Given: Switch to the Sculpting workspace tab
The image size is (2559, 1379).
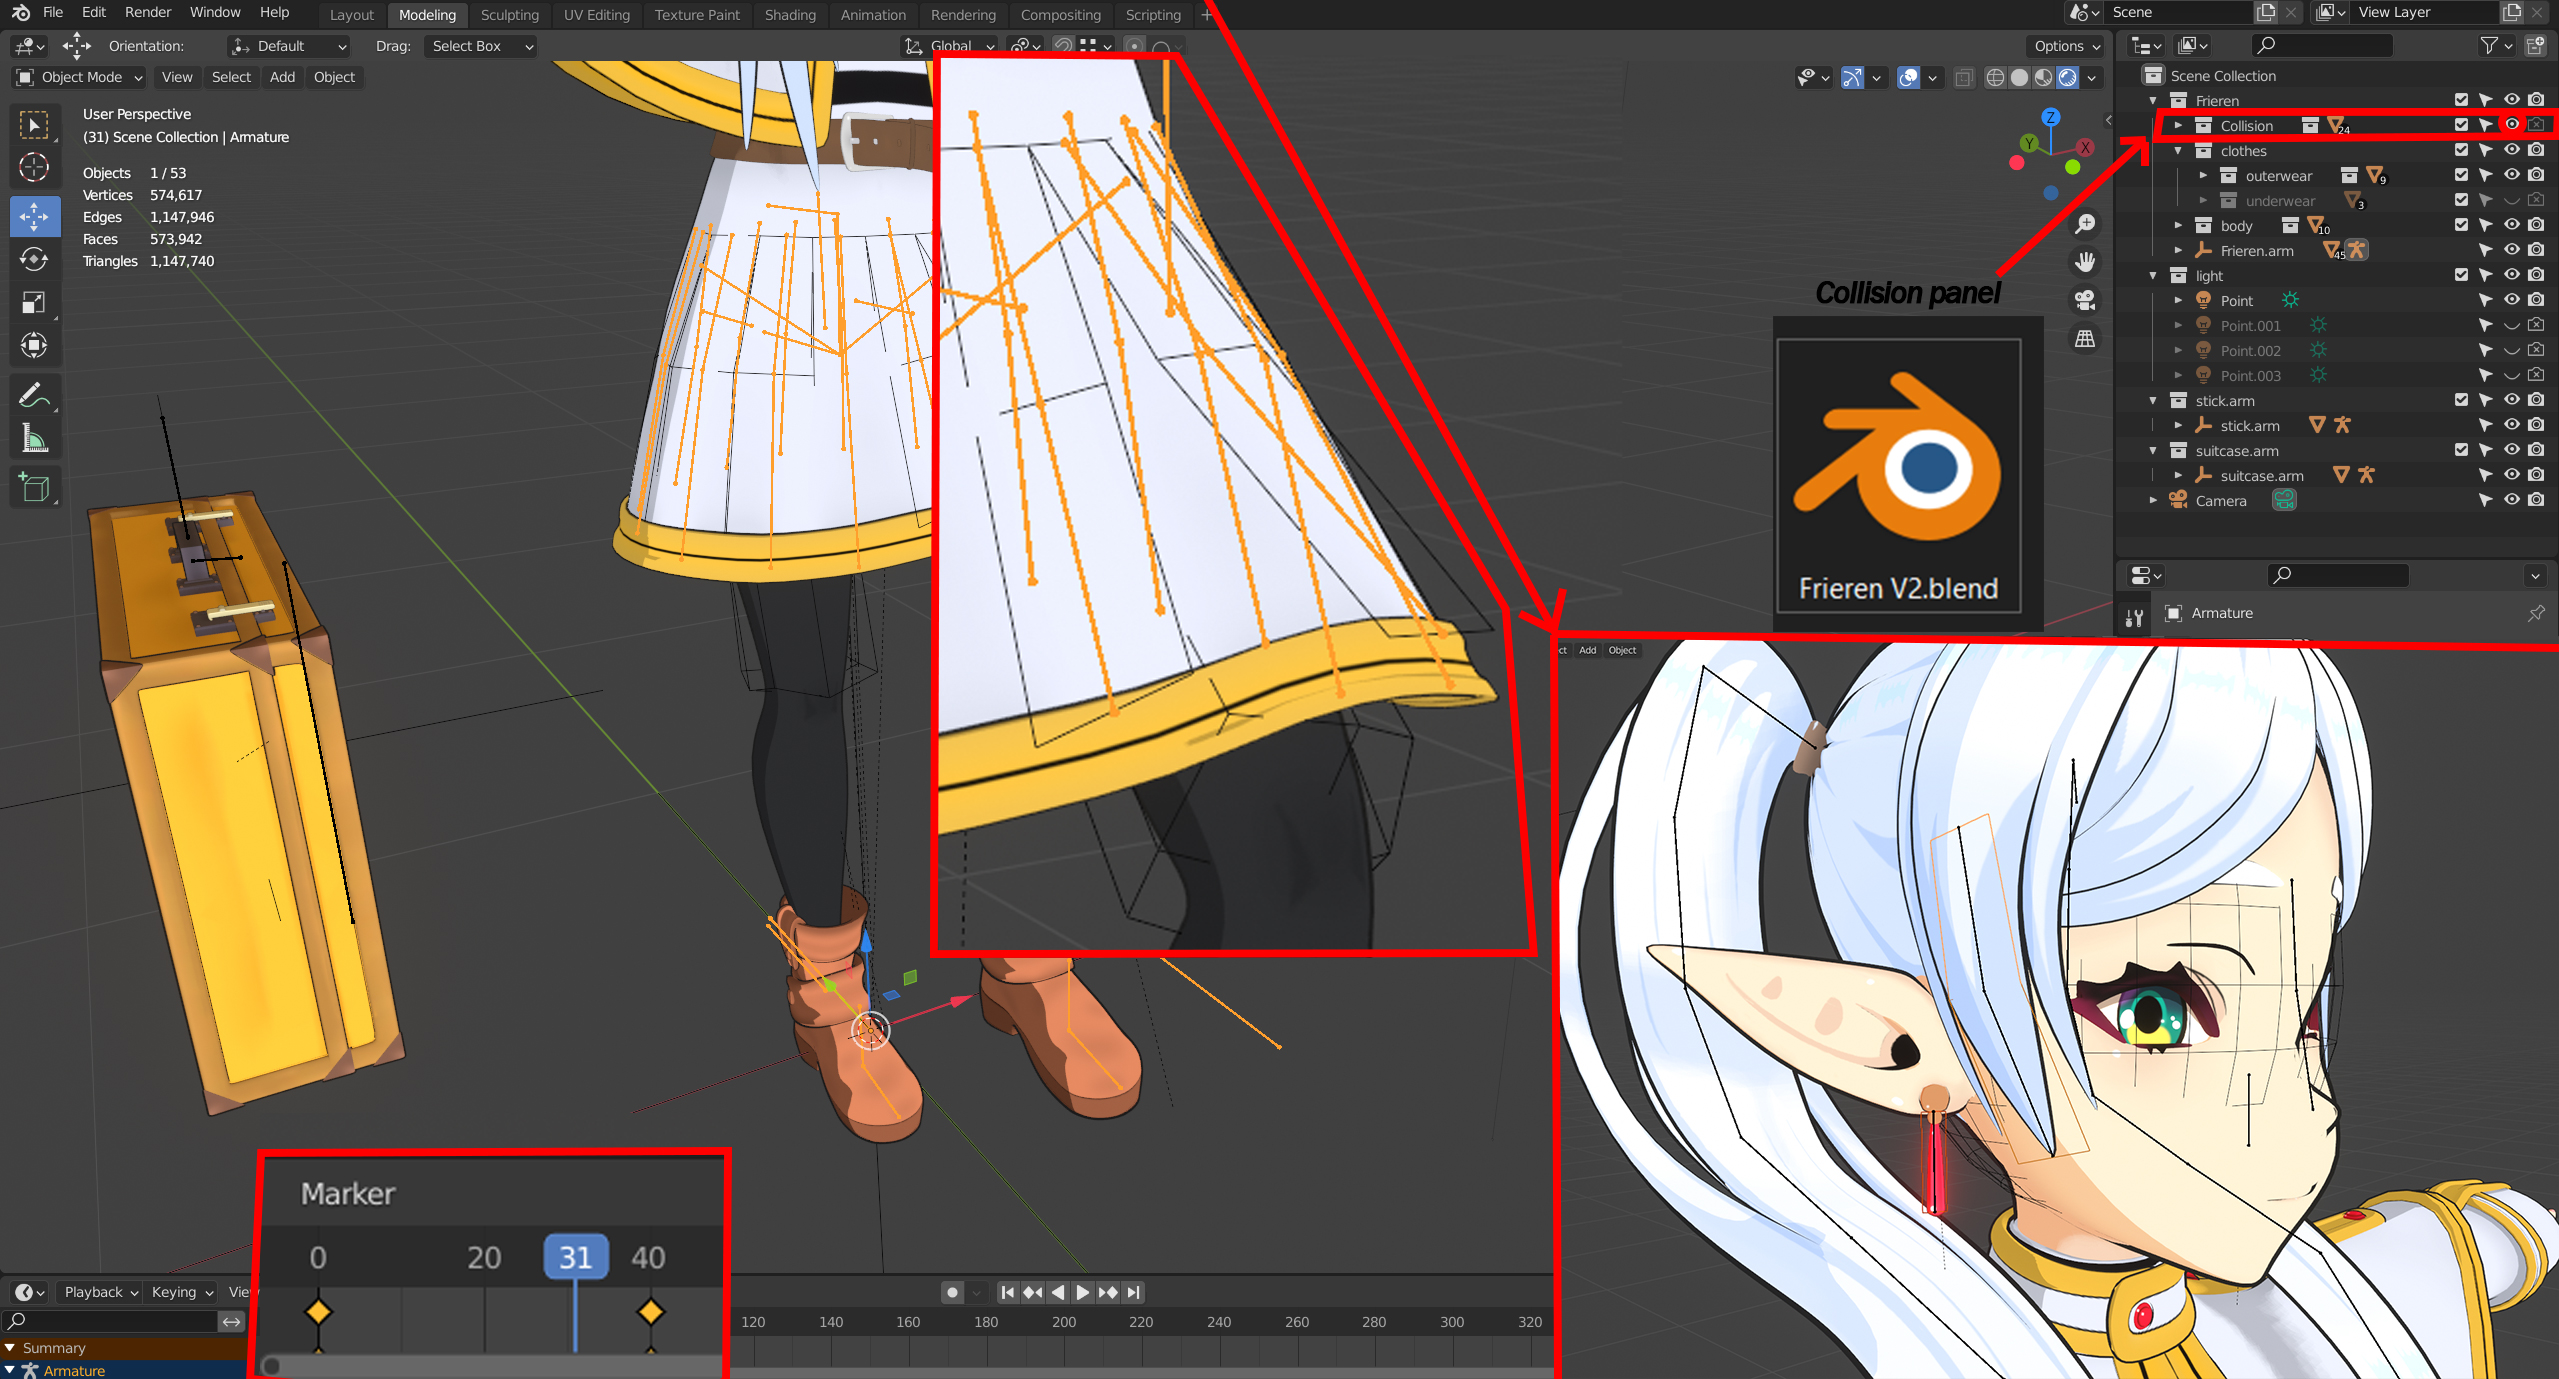Looking at the screenshot, I should pyautogui.click(x=509, y=15).
